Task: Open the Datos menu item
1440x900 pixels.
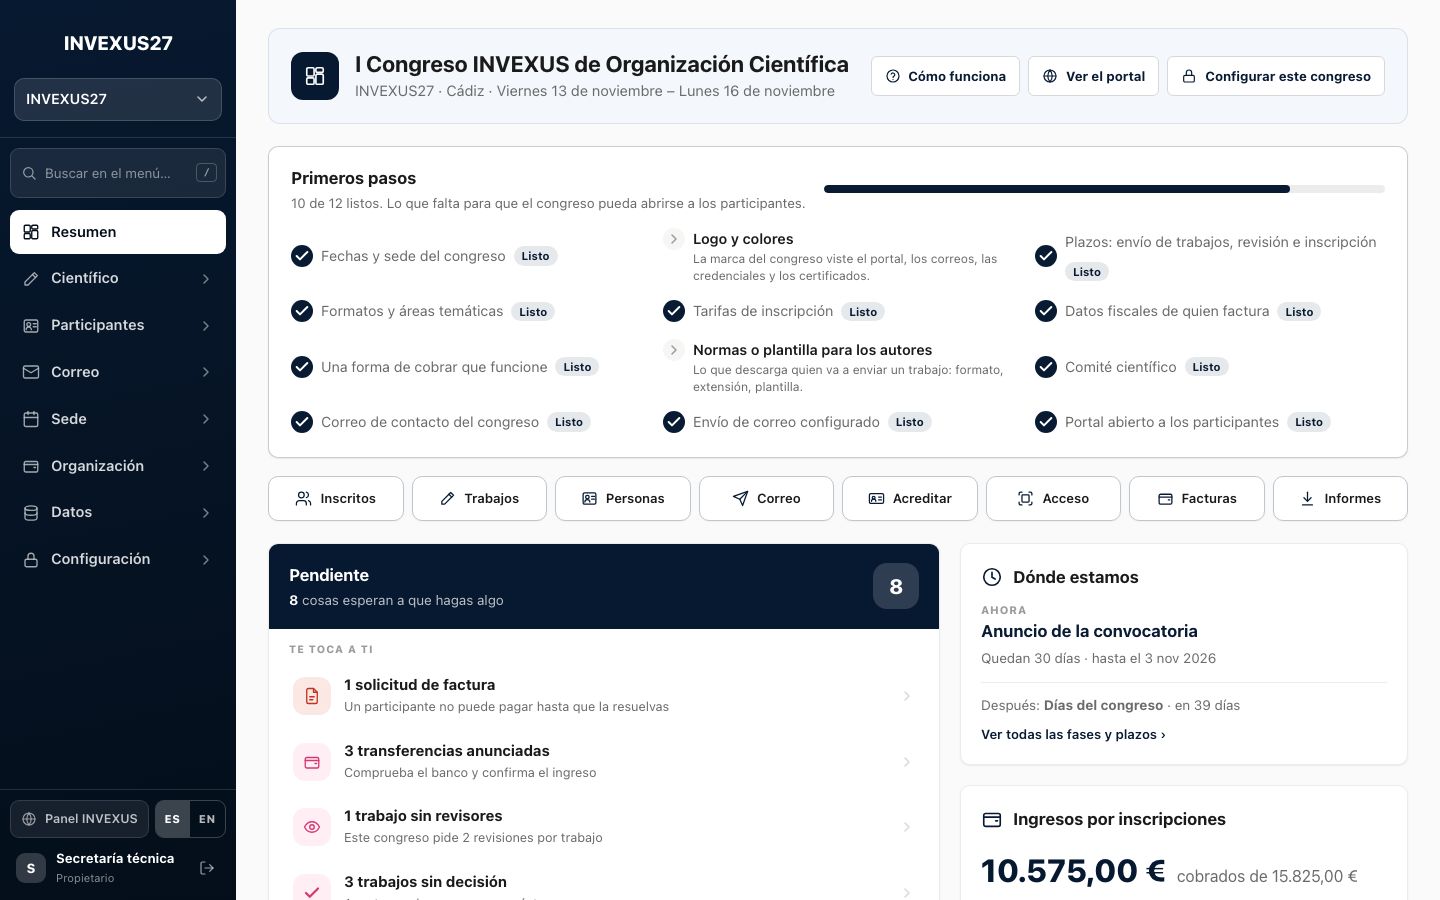Action: coord(118,512)
